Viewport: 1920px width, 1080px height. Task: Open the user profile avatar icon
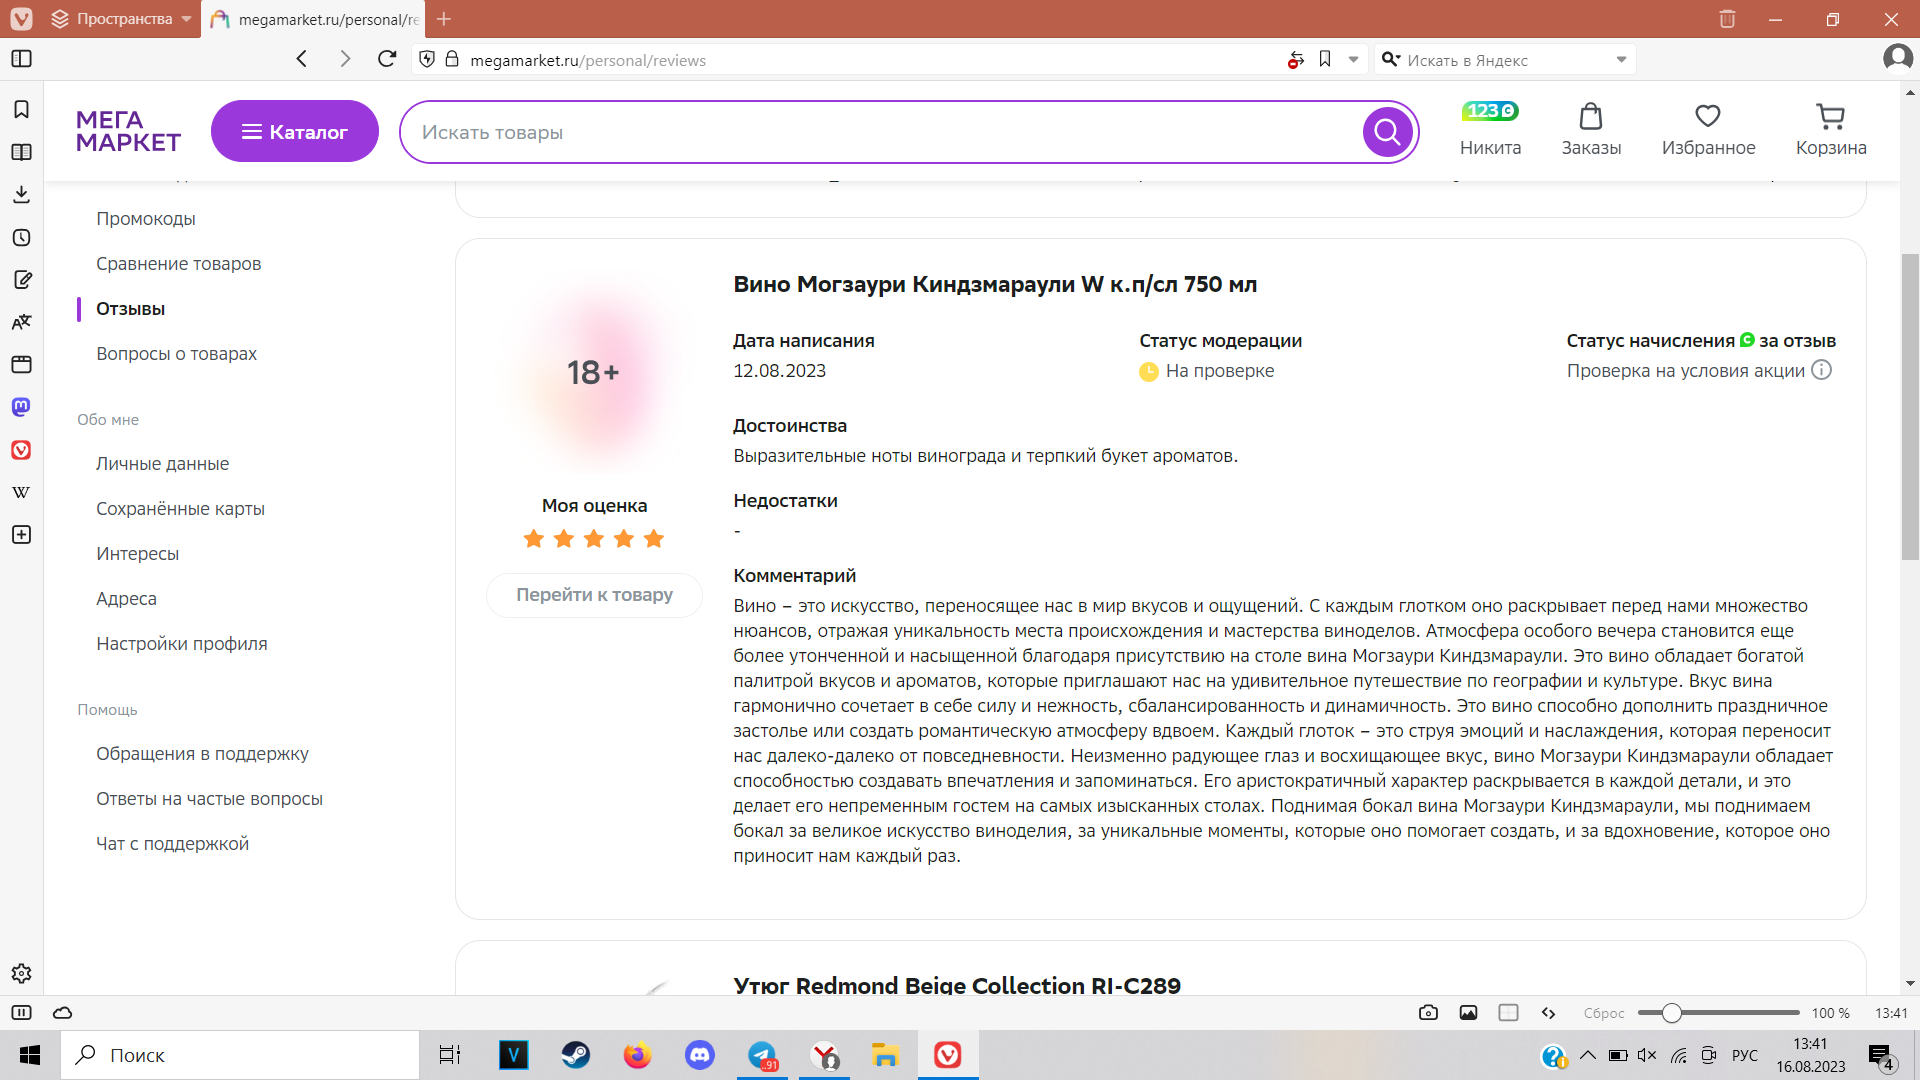[x=1897, y=59]
